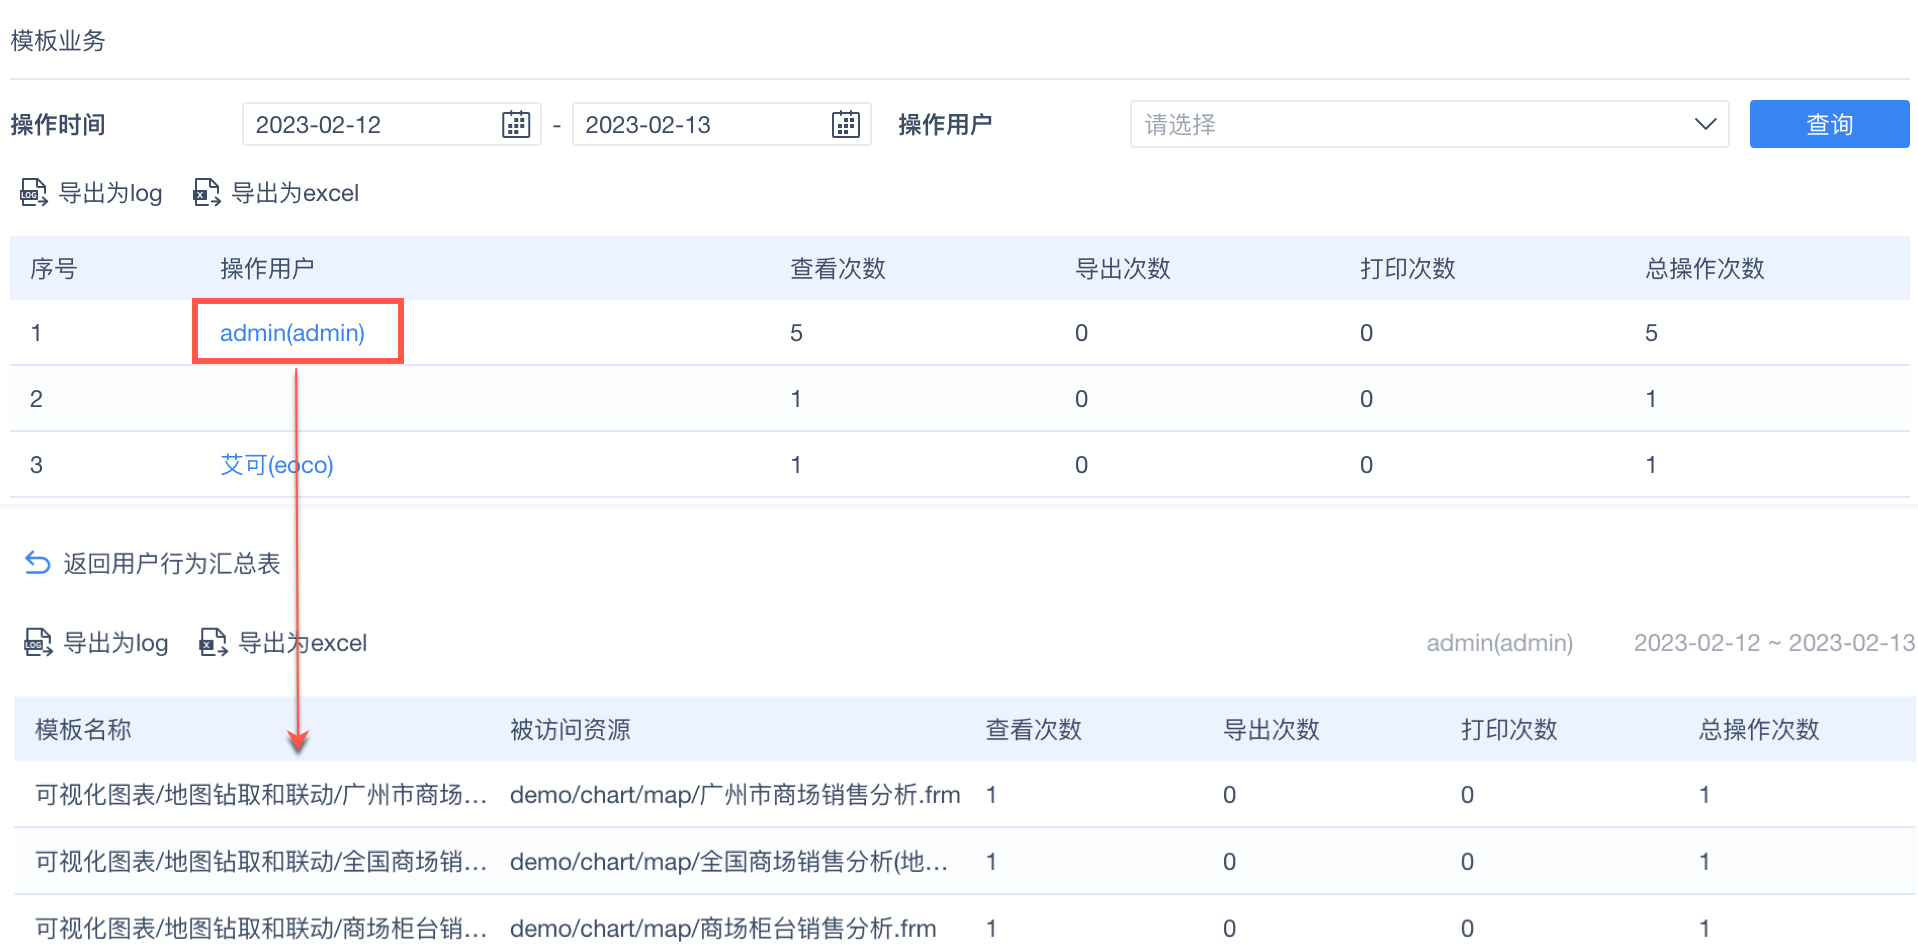Image resolution: width=1918 pixels, height=950 pixels.
Task: Click the upper export as log icon
Action: [34, 193]
